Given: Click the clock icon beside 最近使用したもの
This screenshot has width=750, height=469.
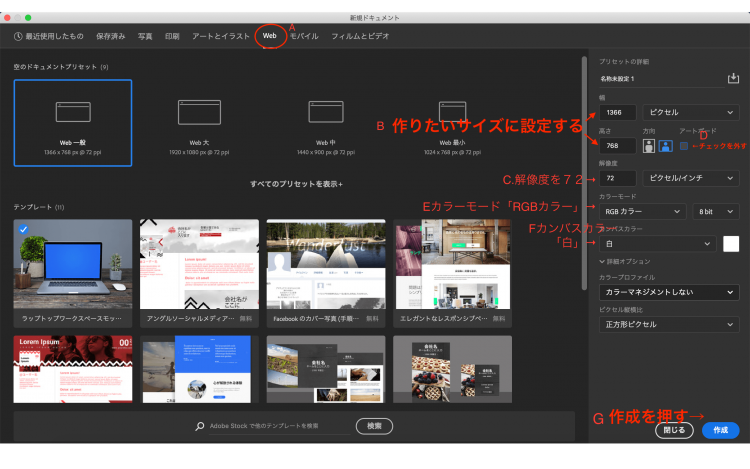Looking at the screenshot, I should (x=18, y=36).
